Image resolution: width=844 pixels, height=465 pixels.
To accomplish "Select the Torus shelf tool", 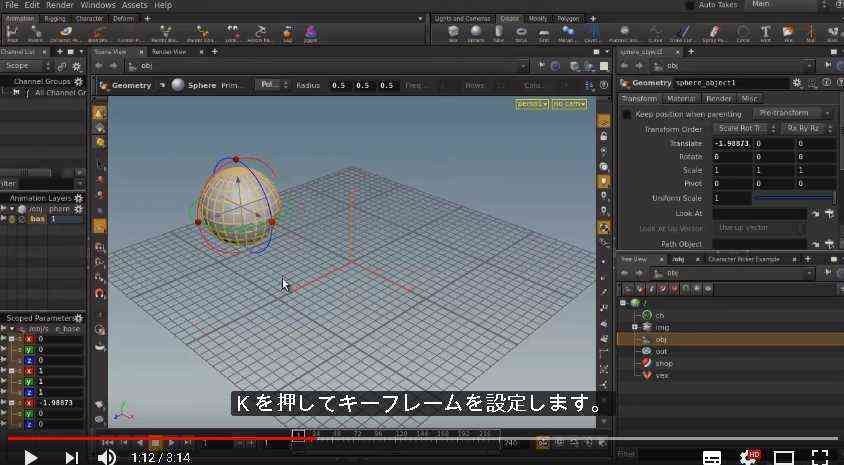I will tap(521, 33).
